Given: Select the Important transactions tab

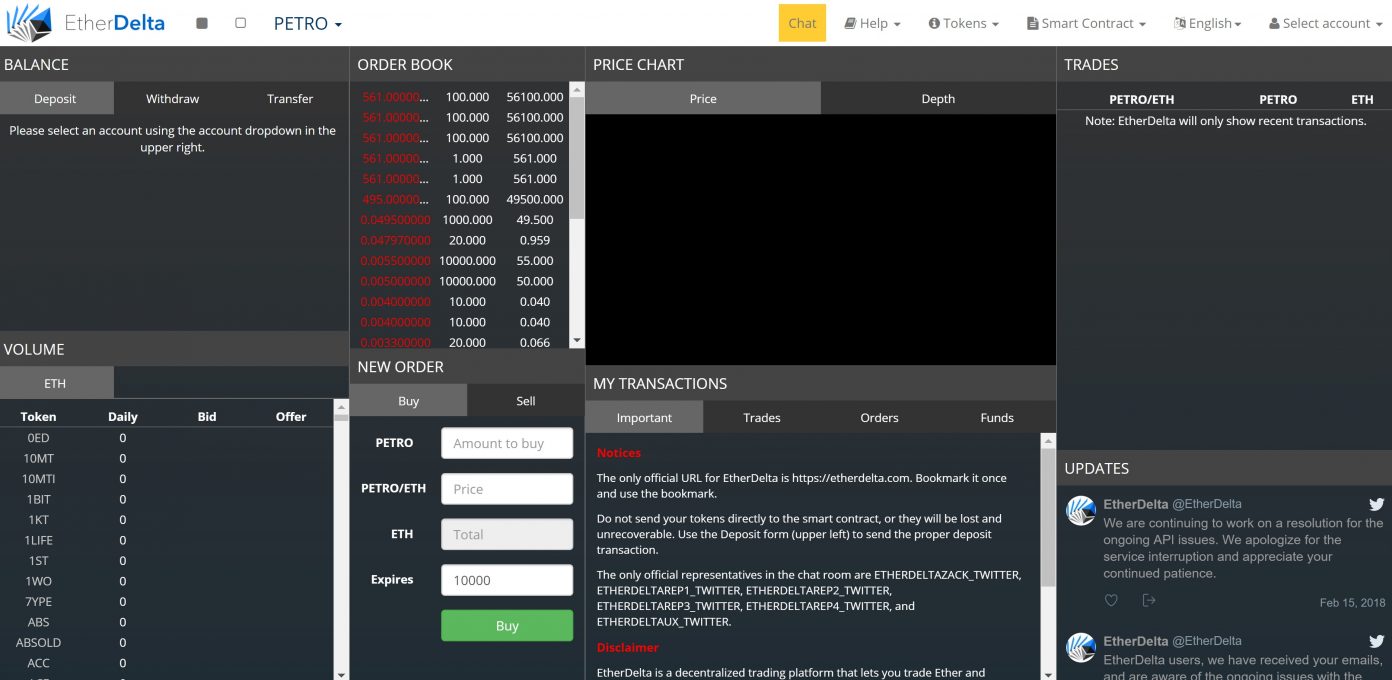Looking at the screenshot, I should pyautogui.click(x=644, y=417).
